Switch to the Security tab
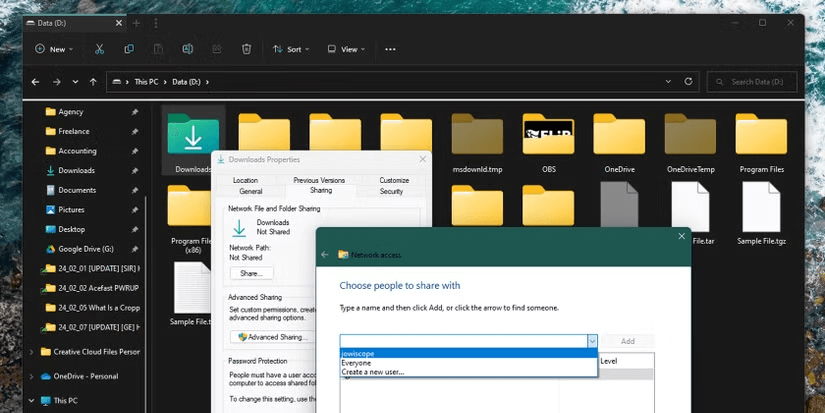 pyautogui.click(x=391, y=191)
